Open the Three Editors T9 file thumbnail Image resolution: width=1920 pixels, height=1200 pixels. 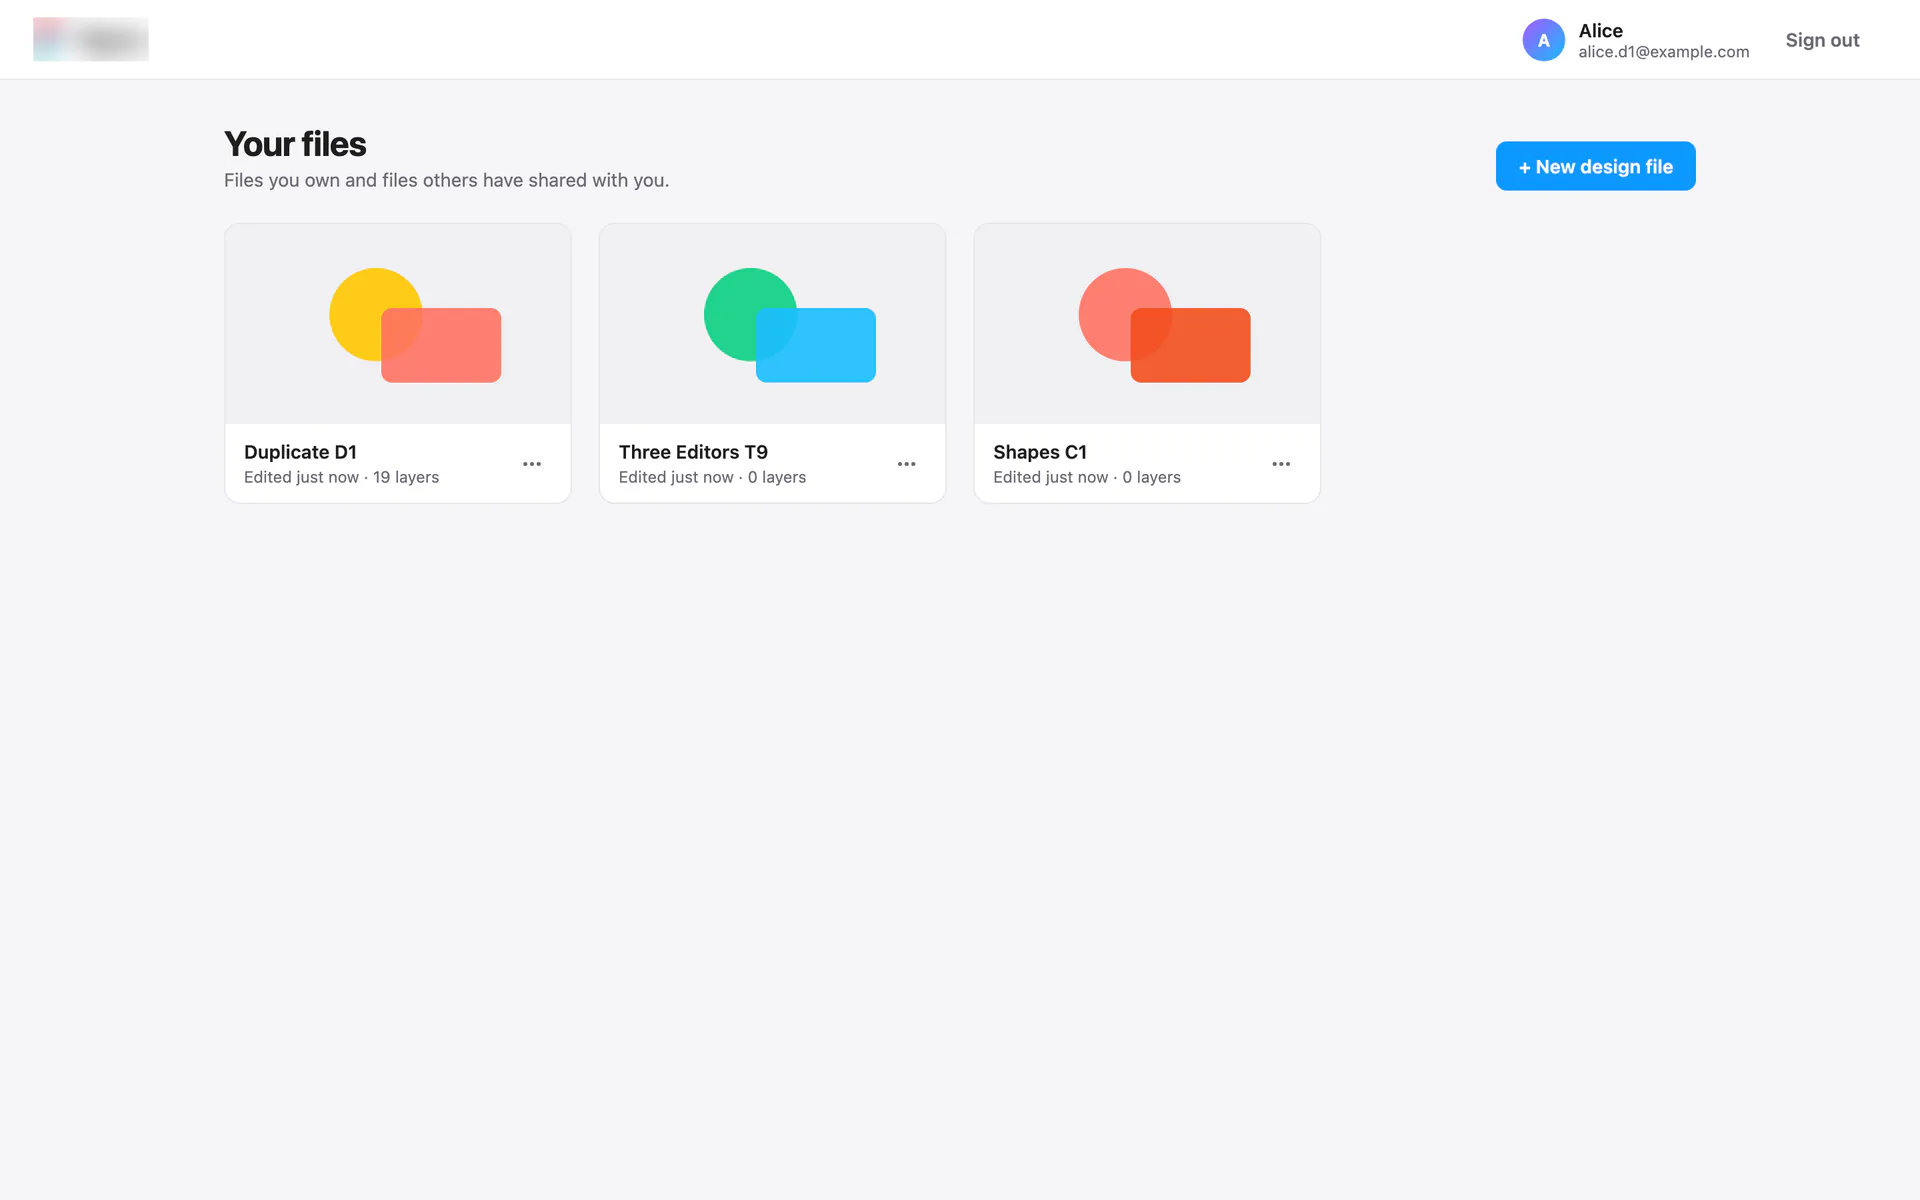(x=772, y=324)
